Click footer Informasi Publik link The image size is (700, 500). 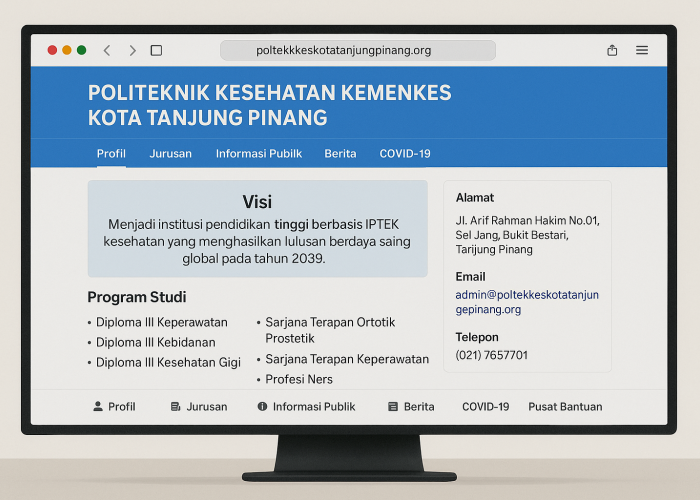pos(314,406)
